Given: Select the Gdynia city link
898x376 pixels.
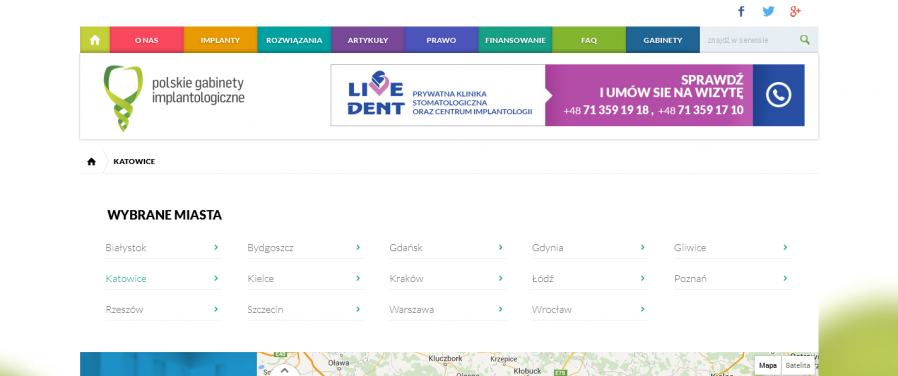Looking at the screenshot, I should (x=548, y=248).
